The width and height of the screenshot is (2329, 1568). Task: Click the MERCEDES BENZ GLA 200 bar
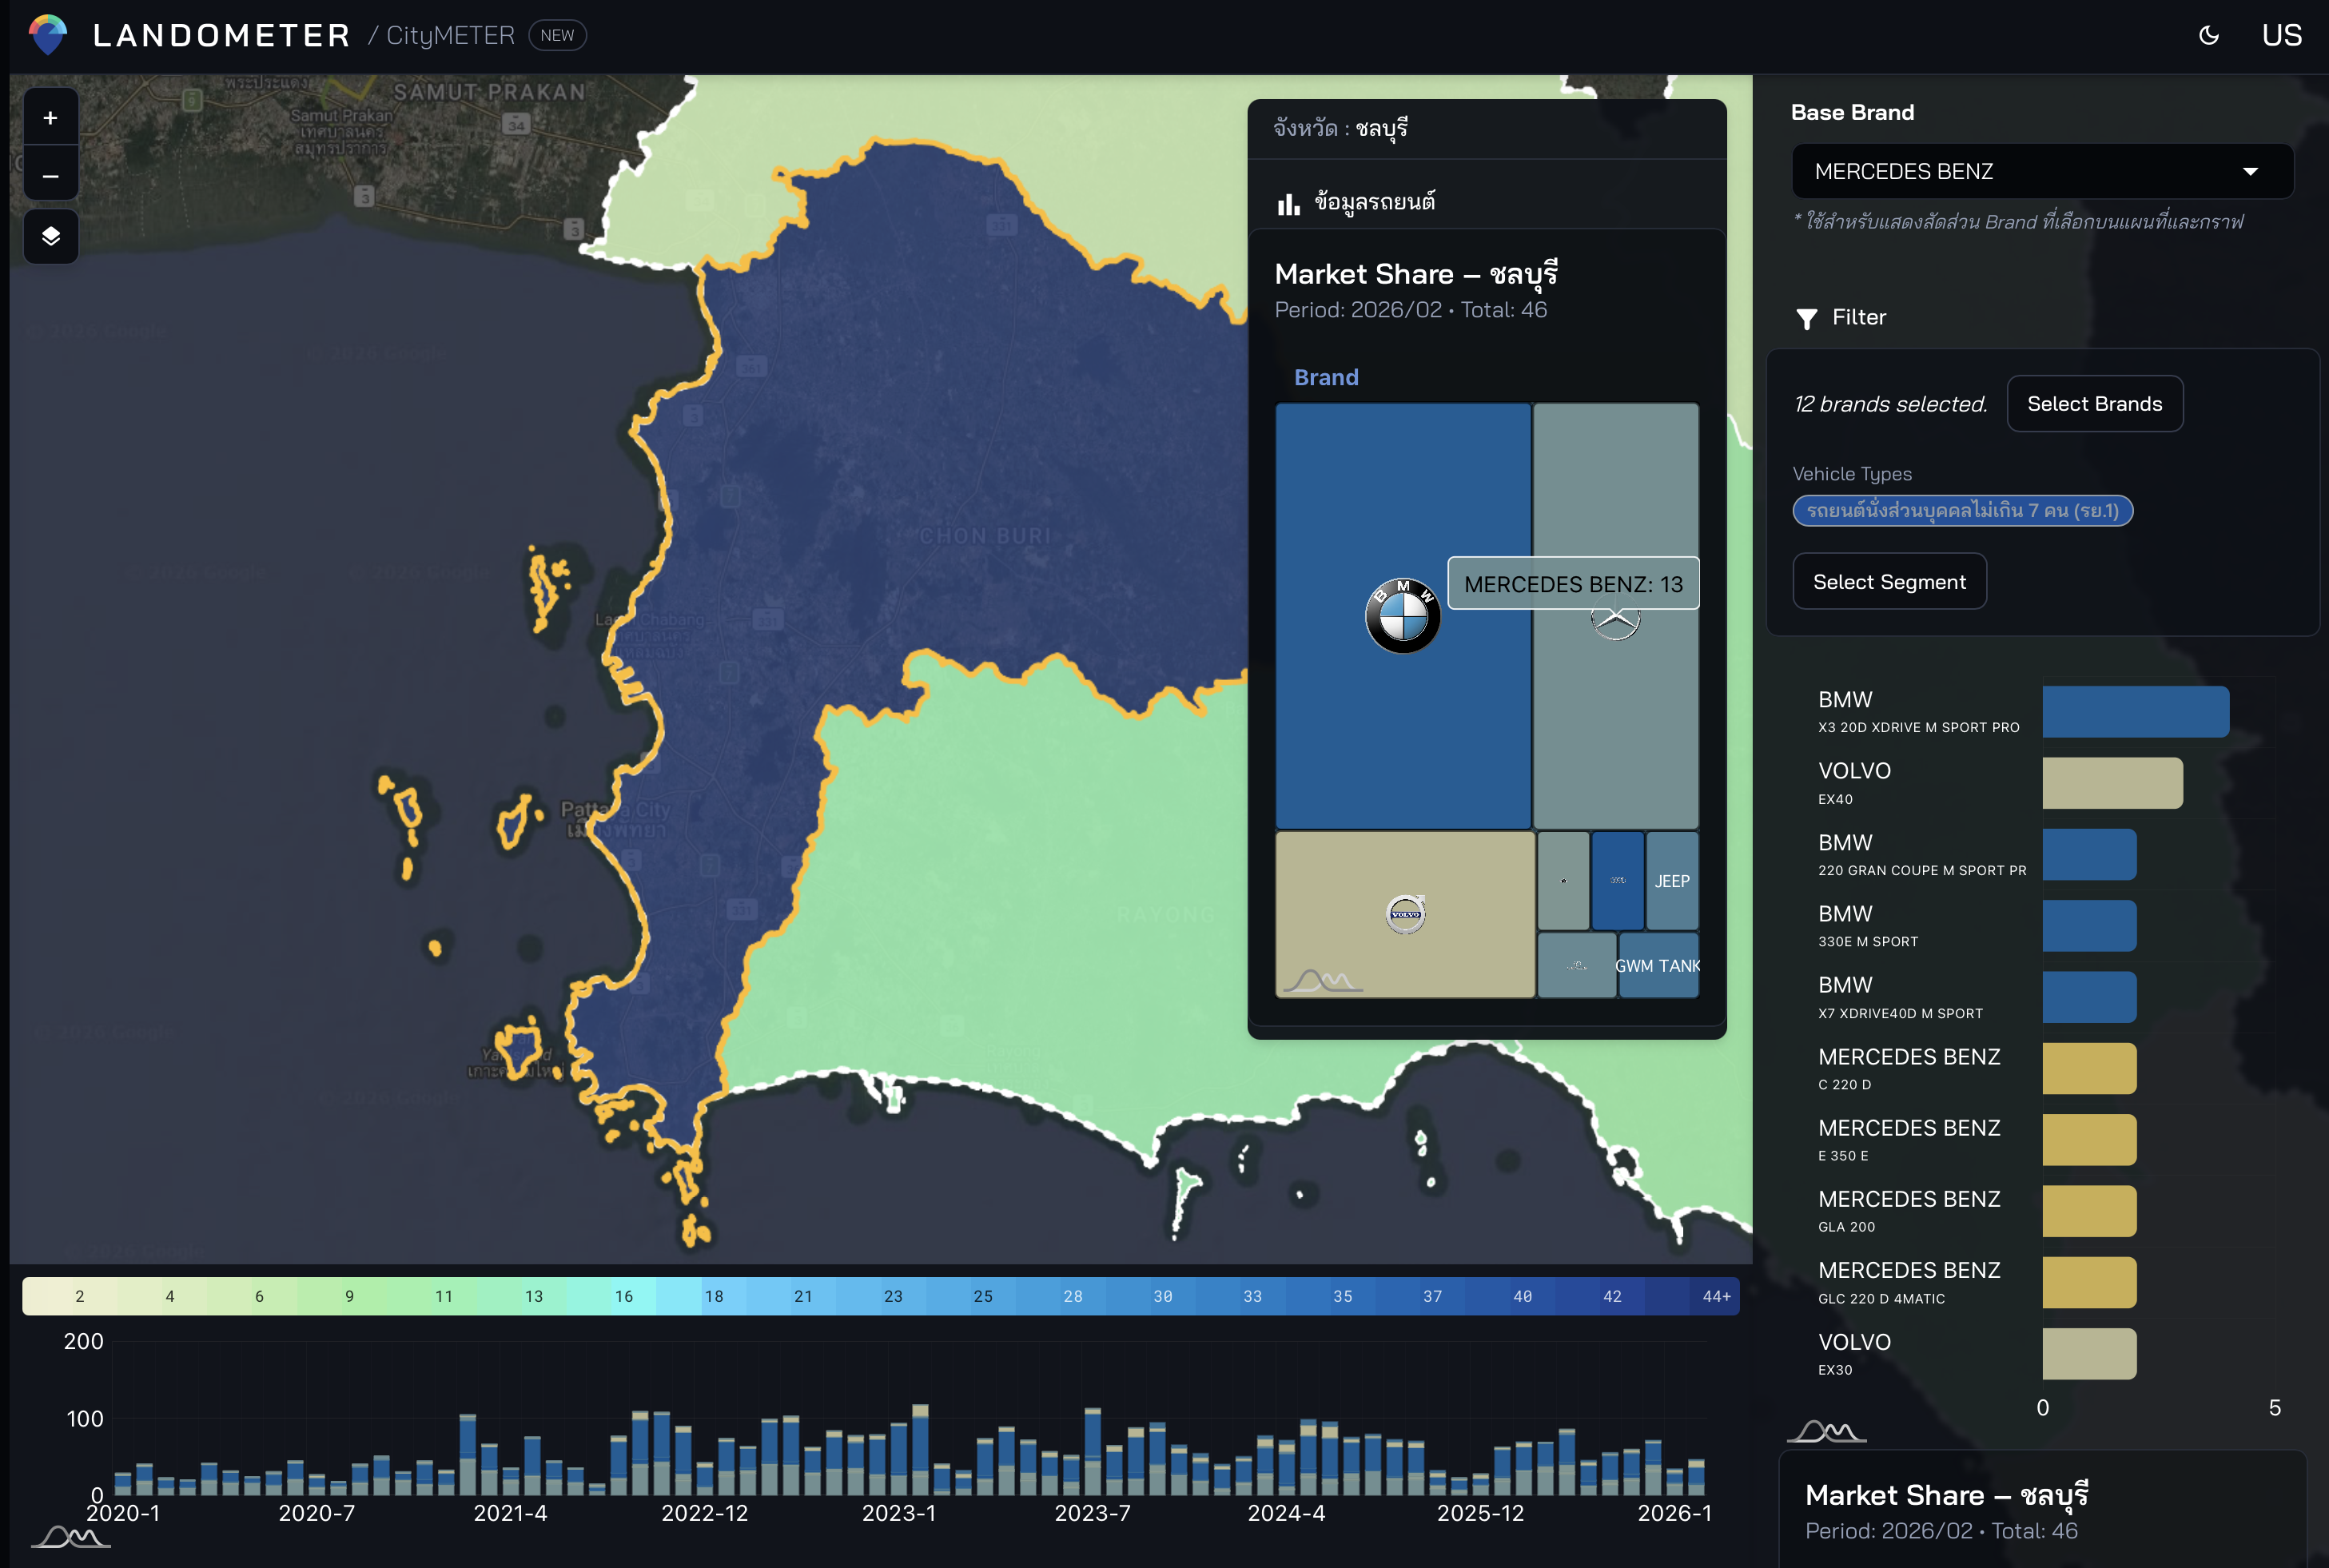click(2089, 1211)
